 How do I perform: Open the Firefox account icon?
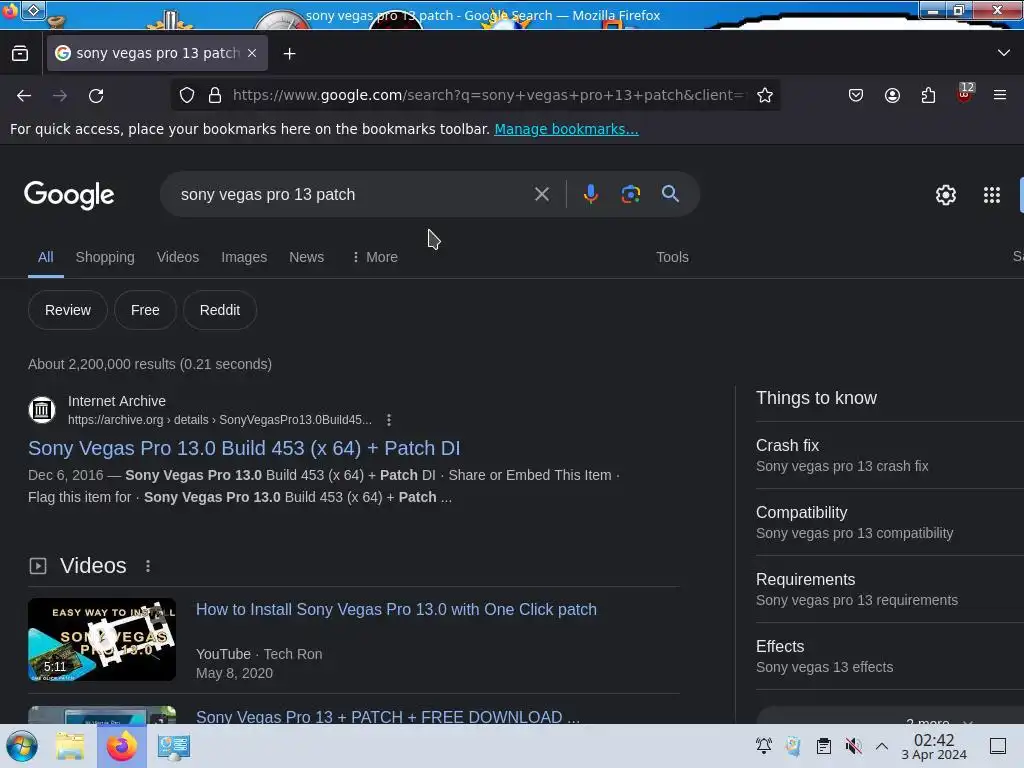tap(892, 95)
